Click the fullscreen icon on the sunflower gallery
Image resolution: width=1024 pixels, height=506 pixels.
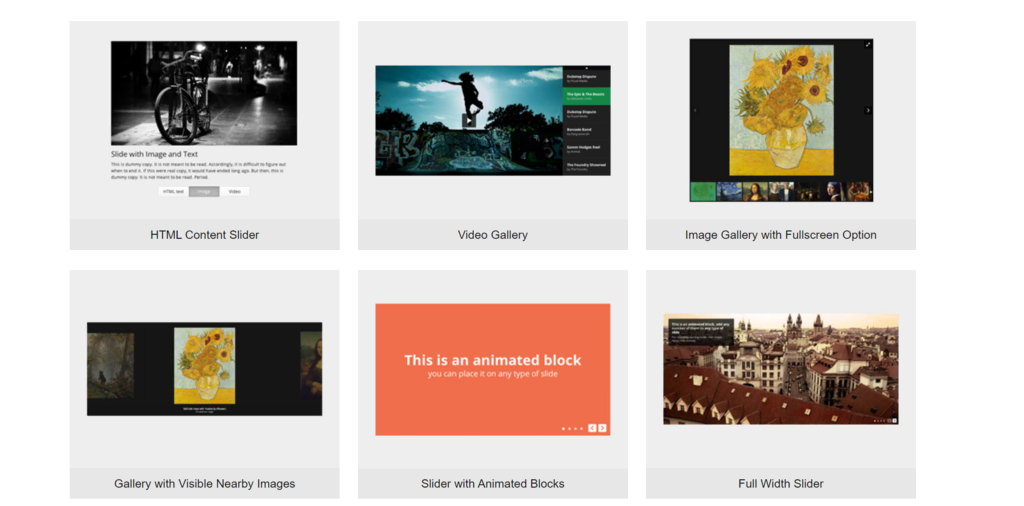pos(867,44)
